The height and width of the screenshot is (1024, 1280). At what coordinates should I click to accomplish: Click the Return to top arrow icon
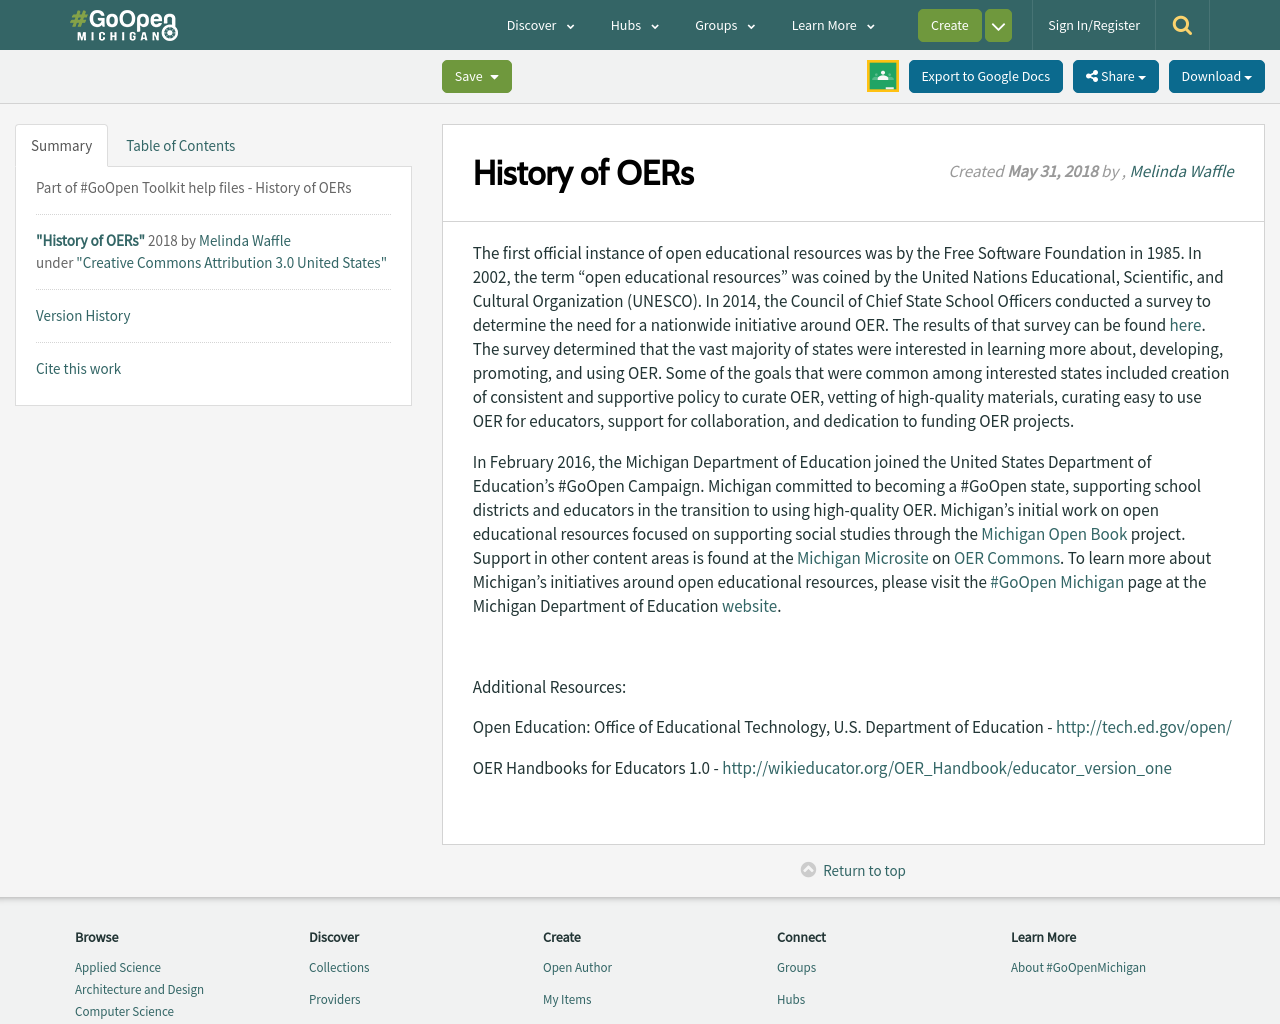tap(807, 869)
